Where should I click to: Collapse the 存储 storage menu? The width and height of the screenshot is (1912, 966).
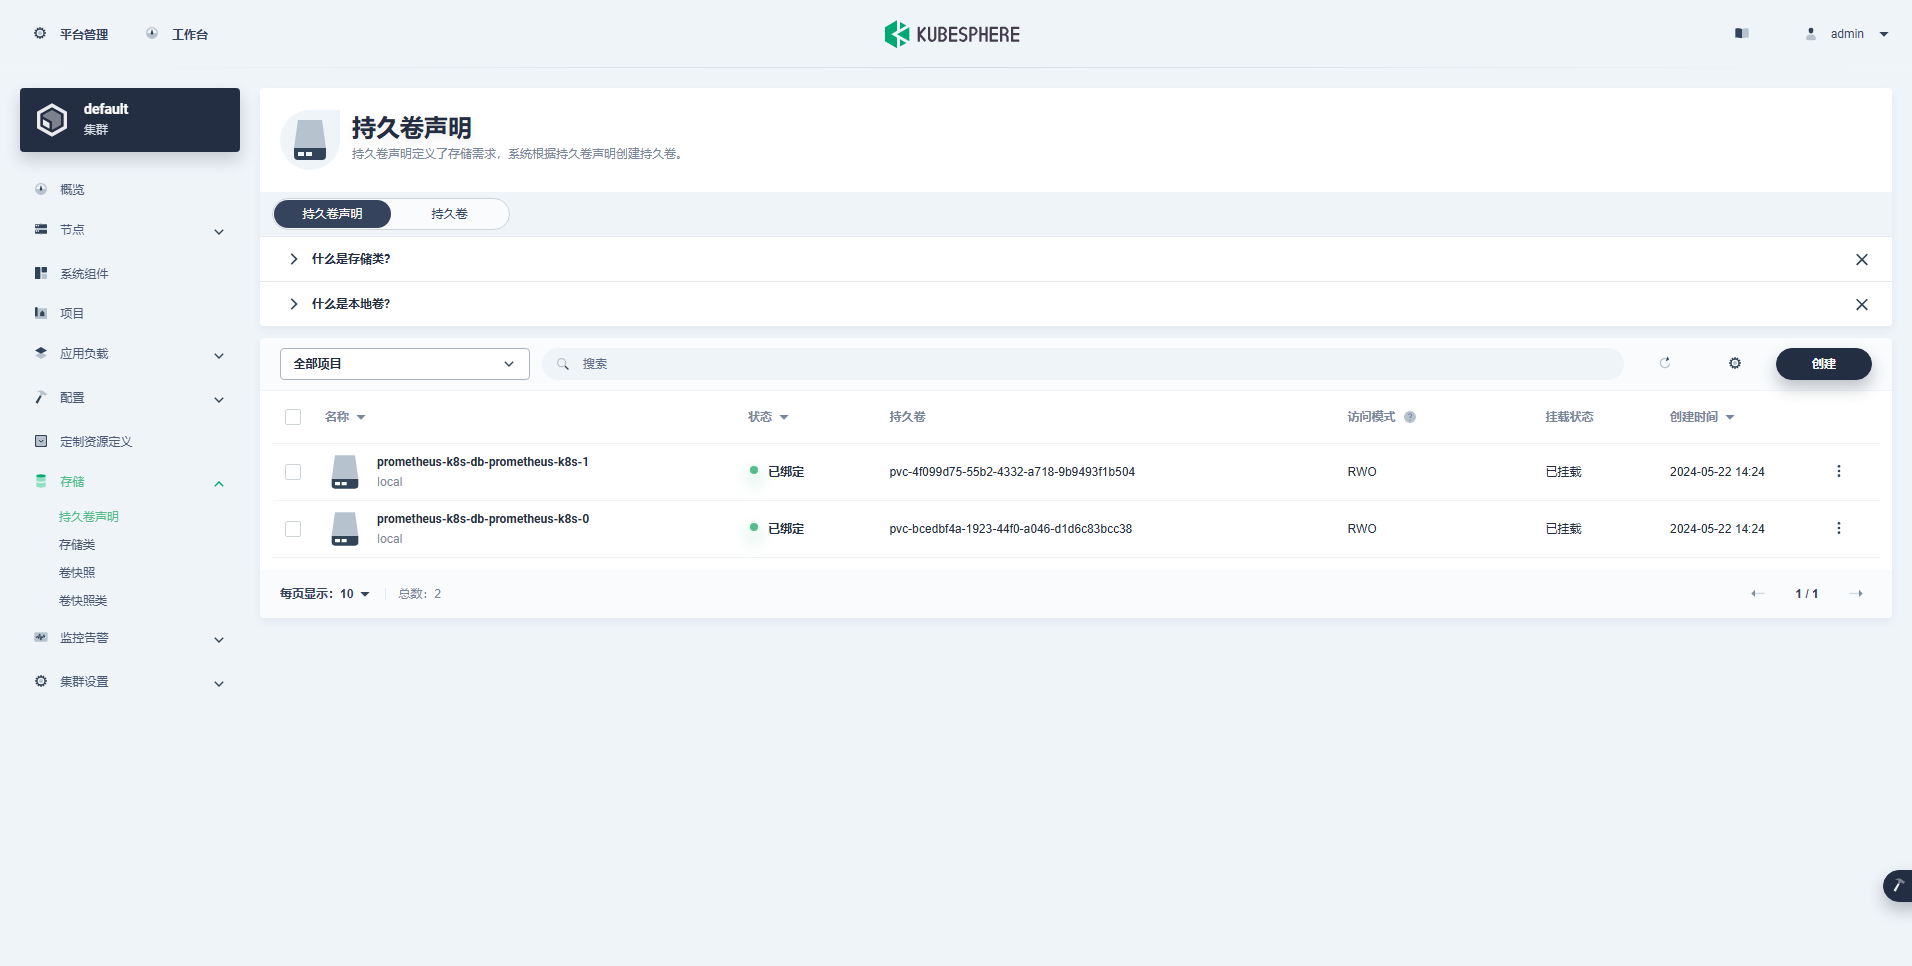click(x=130, y=482)
